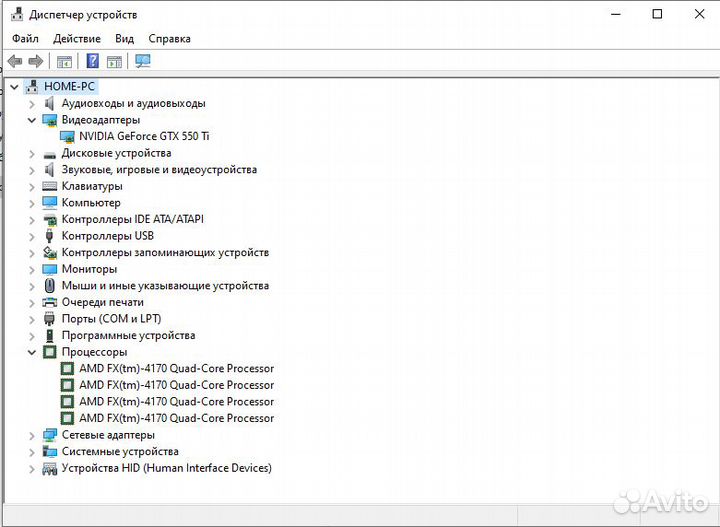Image resolution: width=720 pixels, height=527 pixels.
Task: Select the Компьютер label
Action: point(91,203)
